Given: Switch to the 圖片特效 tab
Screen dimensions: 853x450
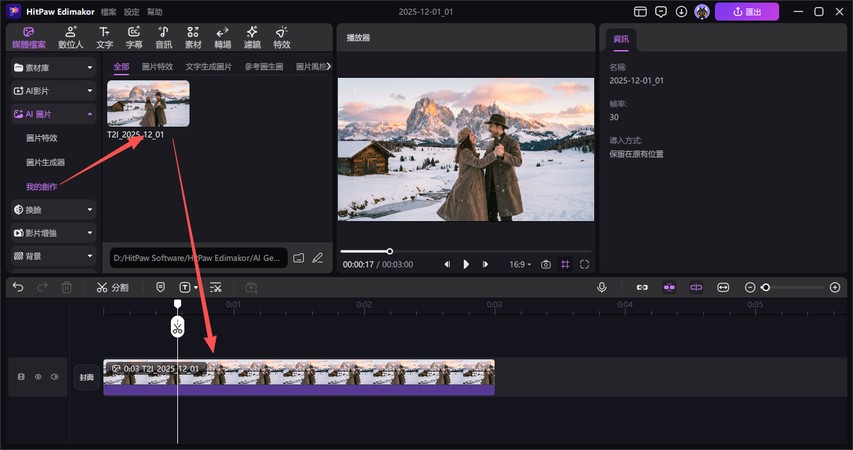Looking at the screenshot, I should (157, 67).
